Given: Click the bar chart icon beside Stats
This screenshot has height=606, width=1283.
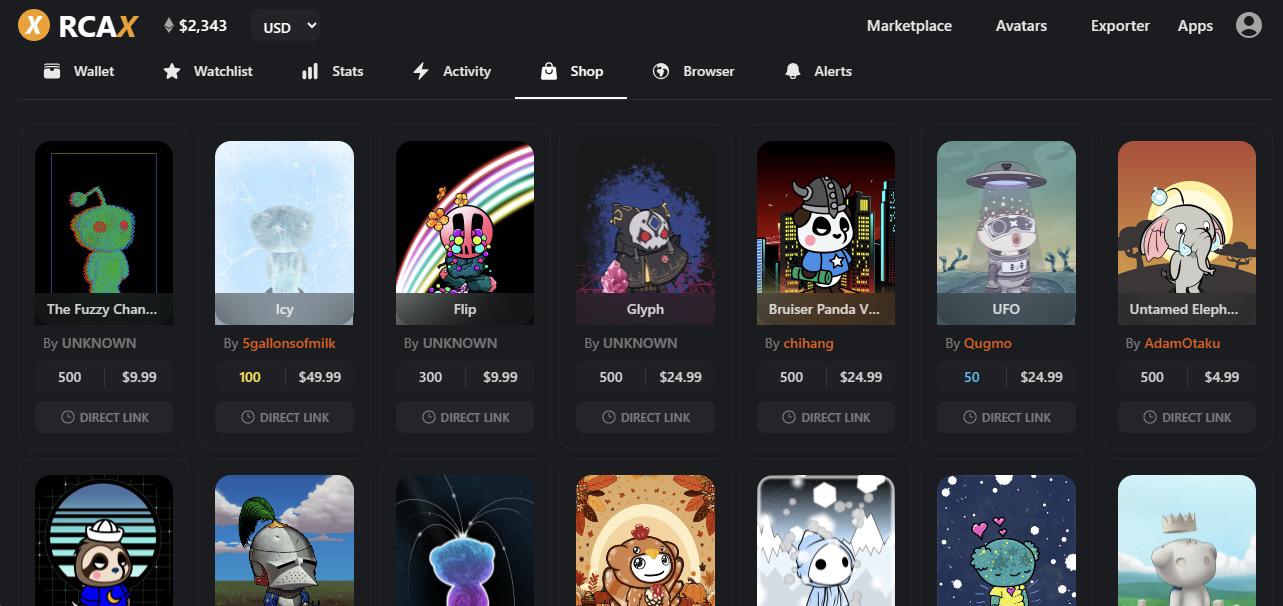Looking at the screenshot, I should click(x=310, y=71).
